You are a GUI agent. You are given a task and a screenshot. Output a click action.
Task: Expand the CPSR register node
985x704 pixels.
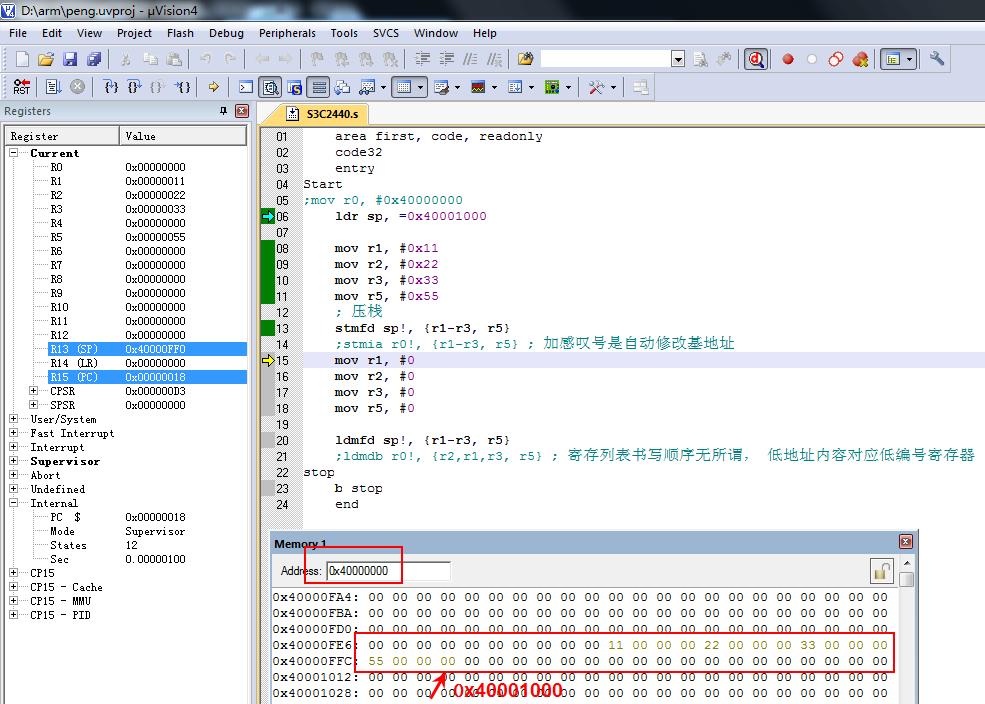coord(34,391)
